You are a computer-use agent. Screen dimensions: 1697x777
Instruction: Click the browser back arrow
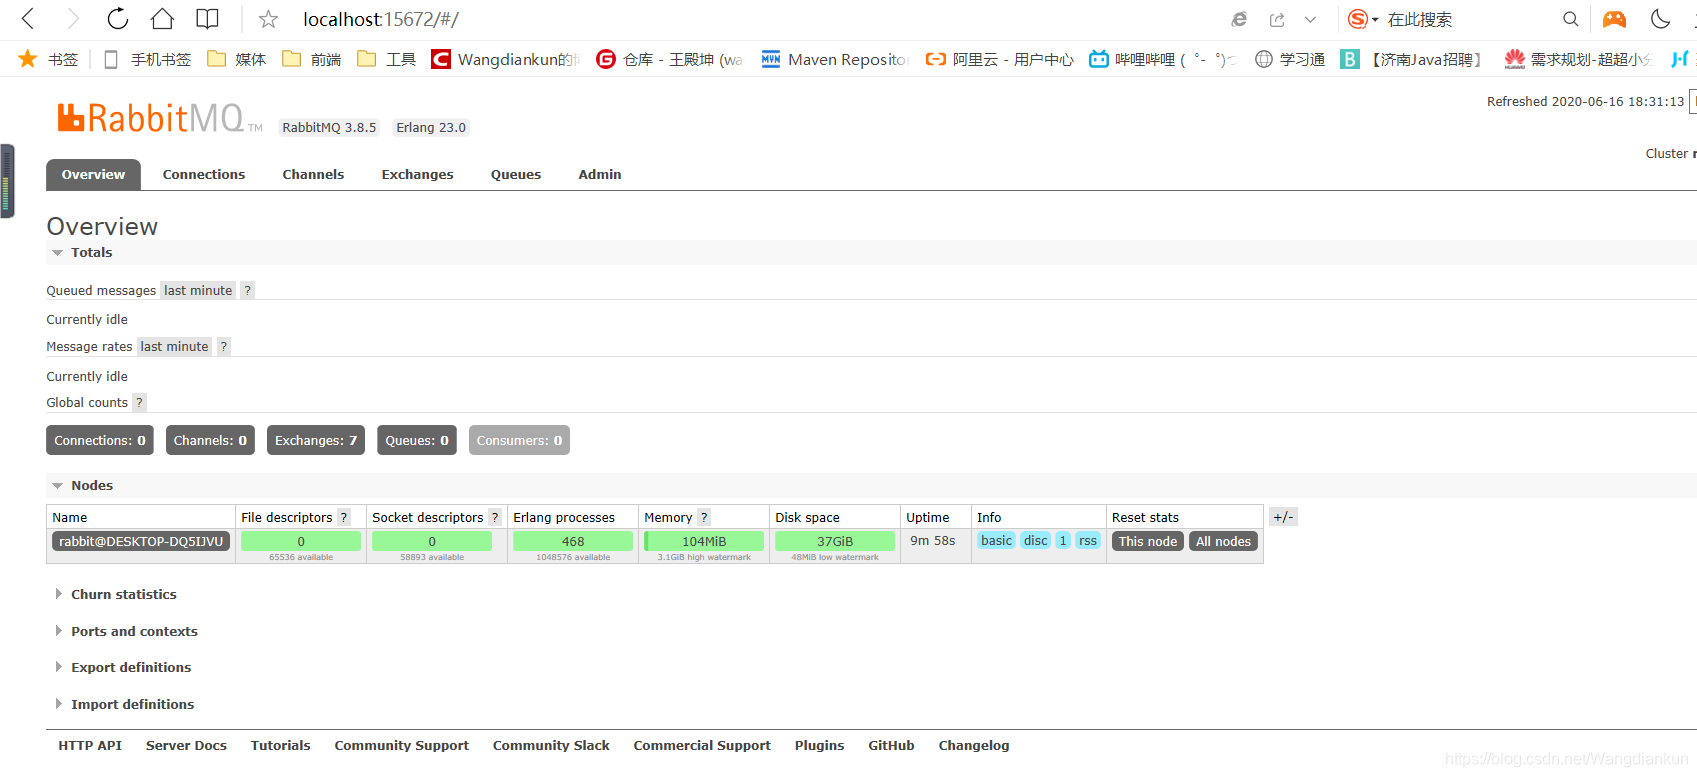pyautogui.click(x=28, y=19)
